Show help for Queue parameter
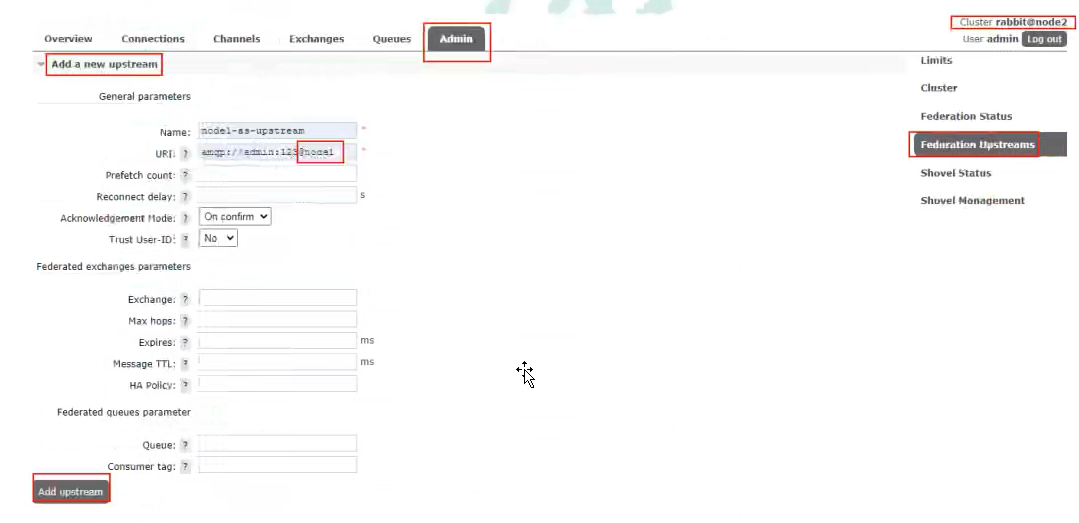The height and width of the screenshot is (523, 1079). [x=184, y=445]
